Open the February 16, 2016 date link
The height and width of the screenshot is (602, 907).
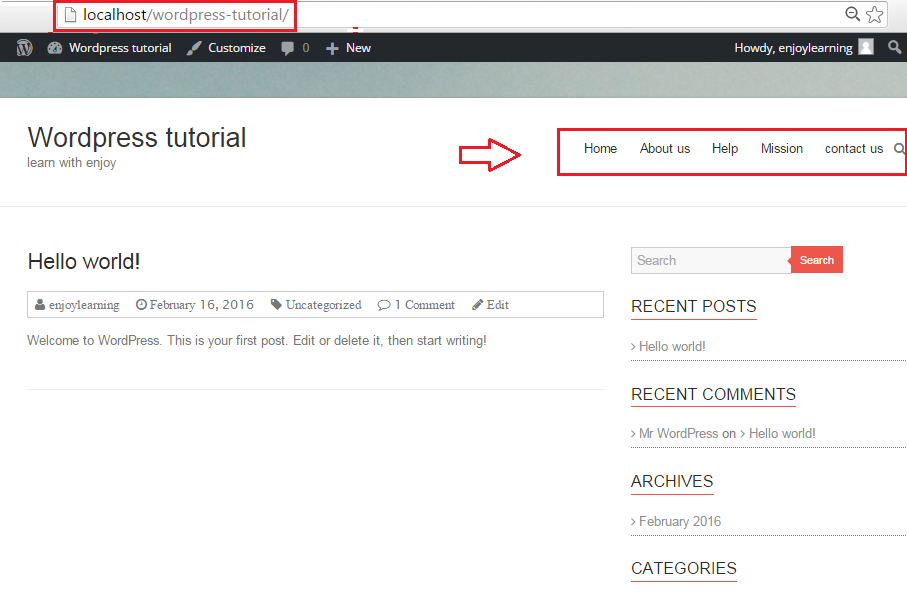201,305
